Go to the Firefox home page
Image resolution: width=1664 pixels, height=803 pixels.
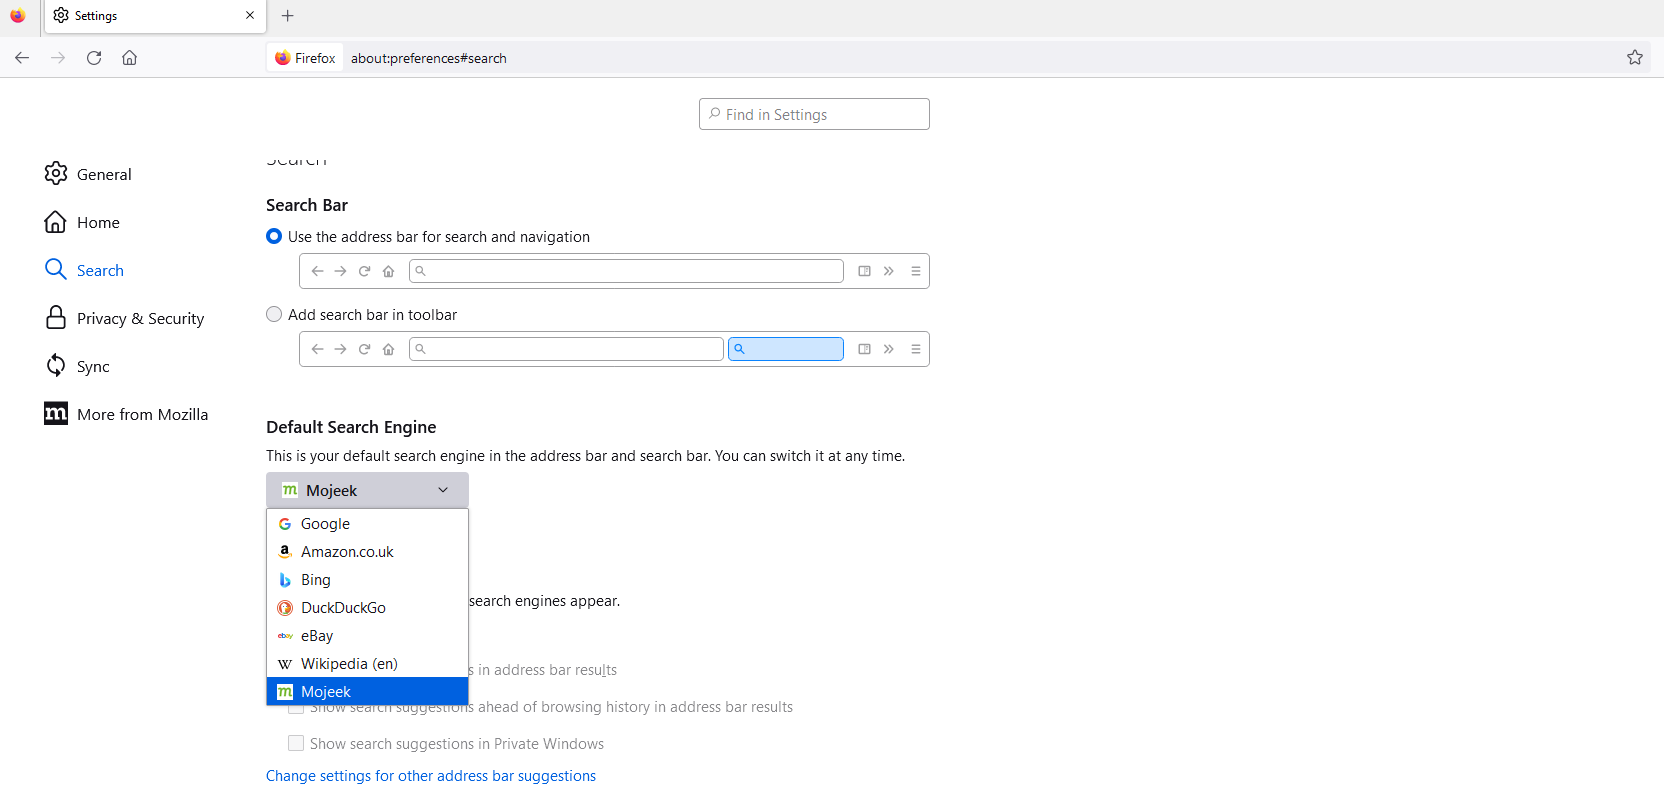pyautogui.click(x=130, y=58)
